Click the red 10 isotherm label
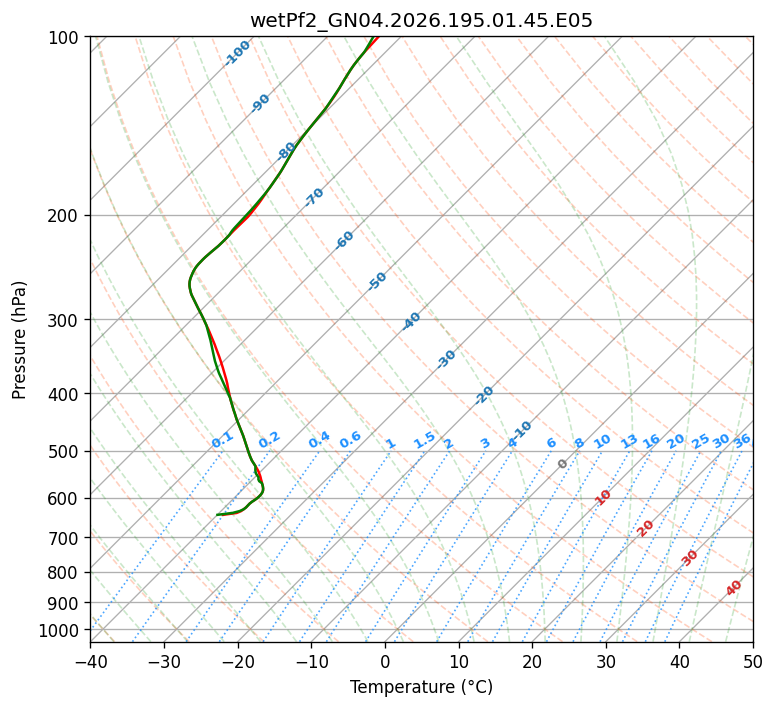The height and width of the screenshot is (708, 775). click(603, 497)
